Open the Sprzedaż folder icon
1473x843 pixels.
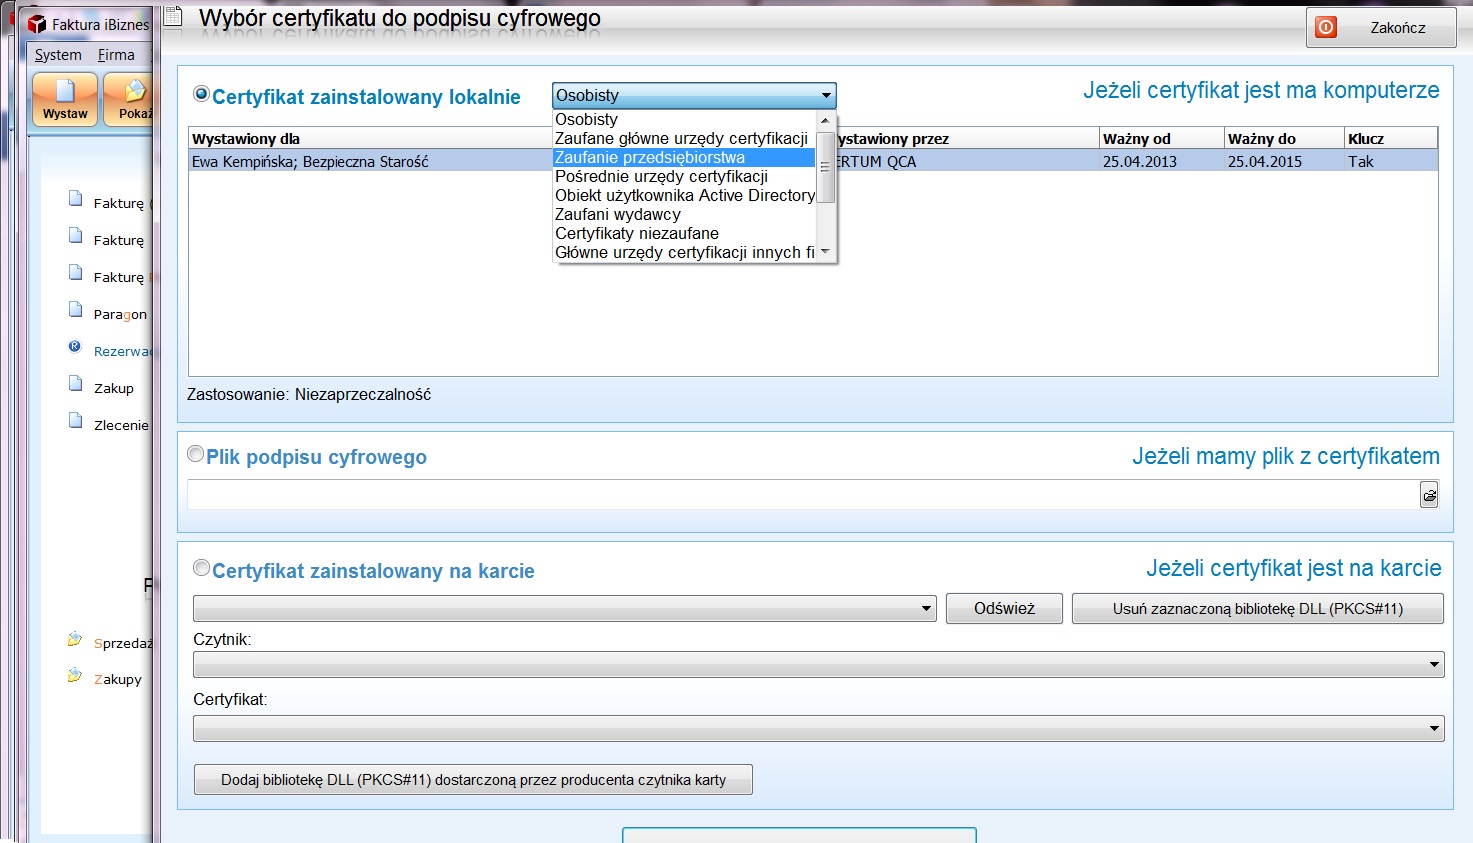click(75, 640)
